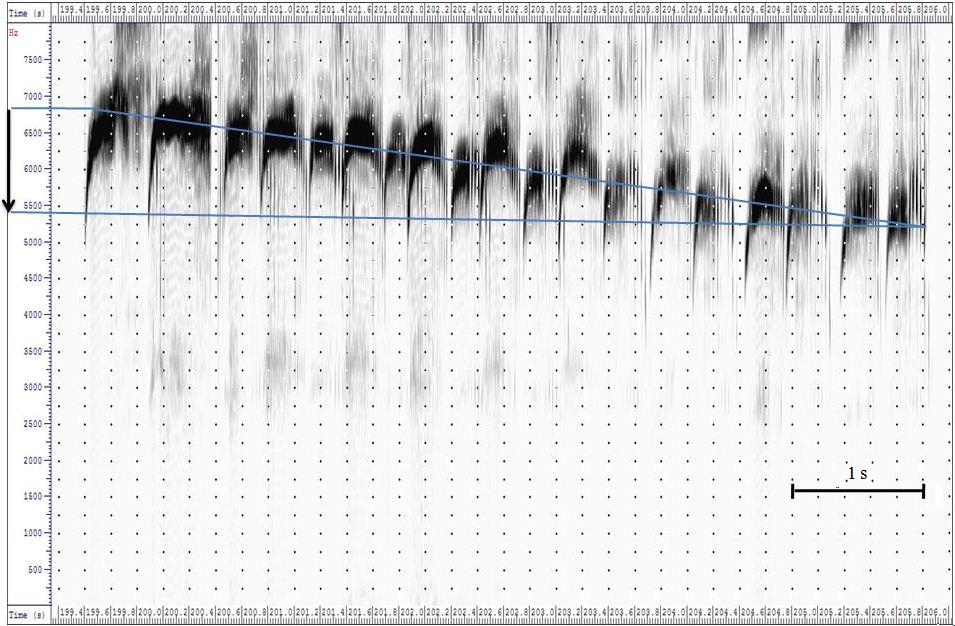The height and width of the screenshot is (626, 955).
Task: Click 205.8 on the bottom time ruler
Action: point(909,614)
